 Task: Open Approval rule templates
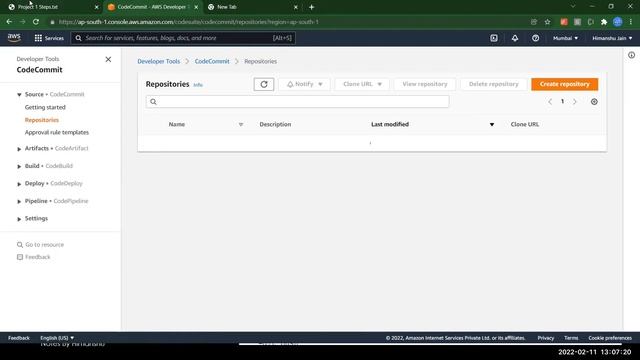click(x=57, y=132)
